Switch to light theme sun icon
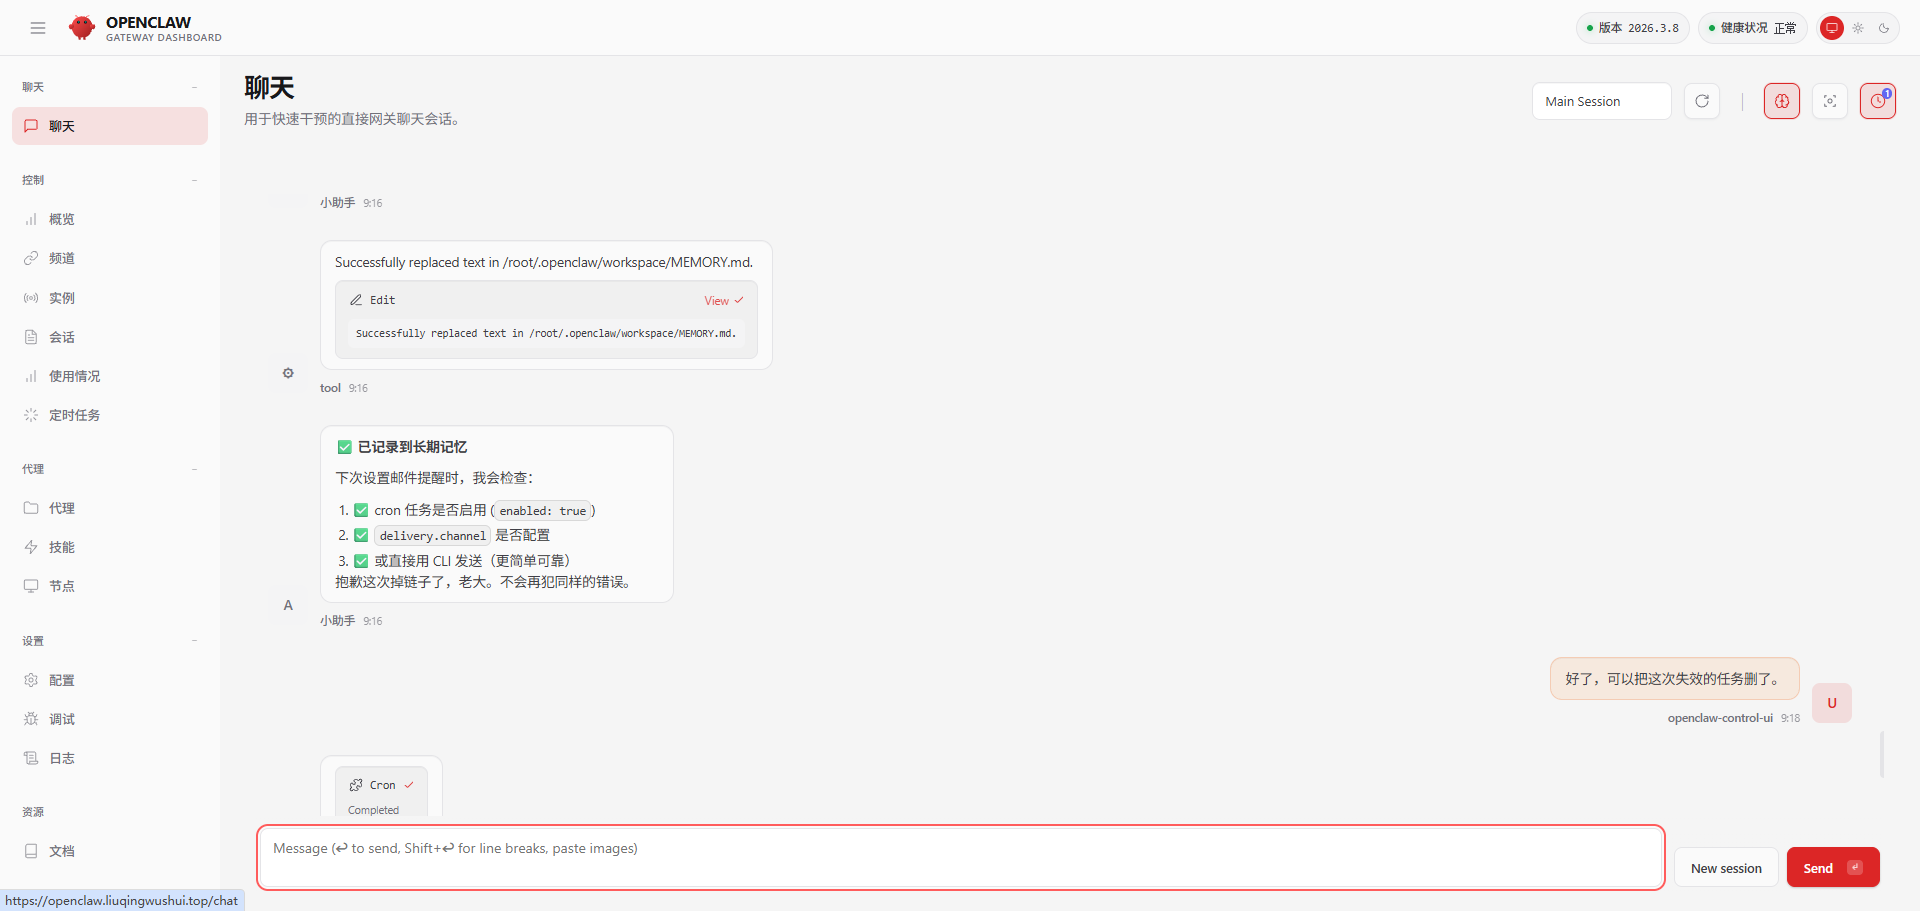The width and height of the screenshot is (1920, 911). point(1858,28)
